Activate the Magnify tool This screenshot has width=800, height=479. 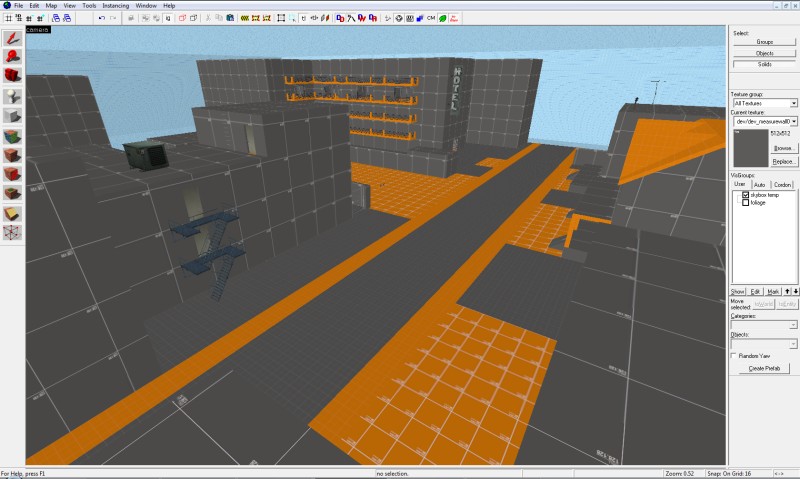(12, 57)
